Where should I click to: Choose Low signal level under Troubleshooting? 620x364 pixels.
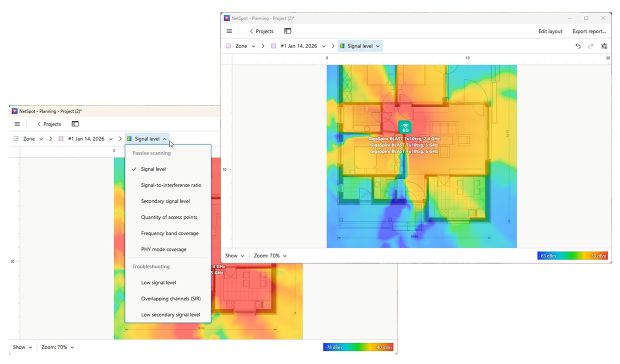168,283
